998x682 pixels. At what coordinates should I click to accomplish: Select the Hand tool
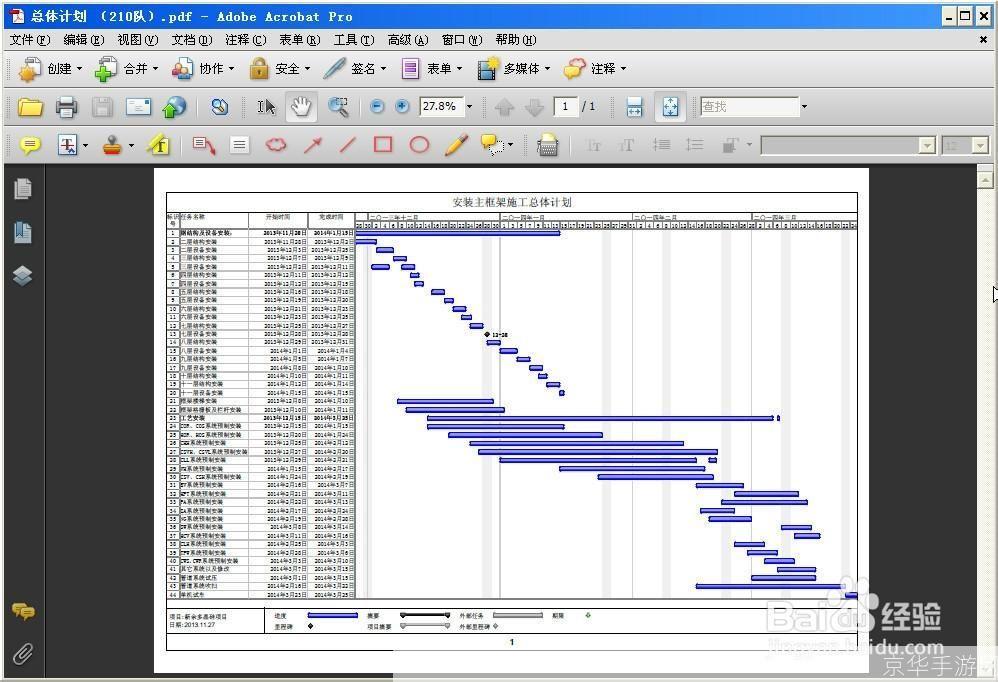[301, 107]
